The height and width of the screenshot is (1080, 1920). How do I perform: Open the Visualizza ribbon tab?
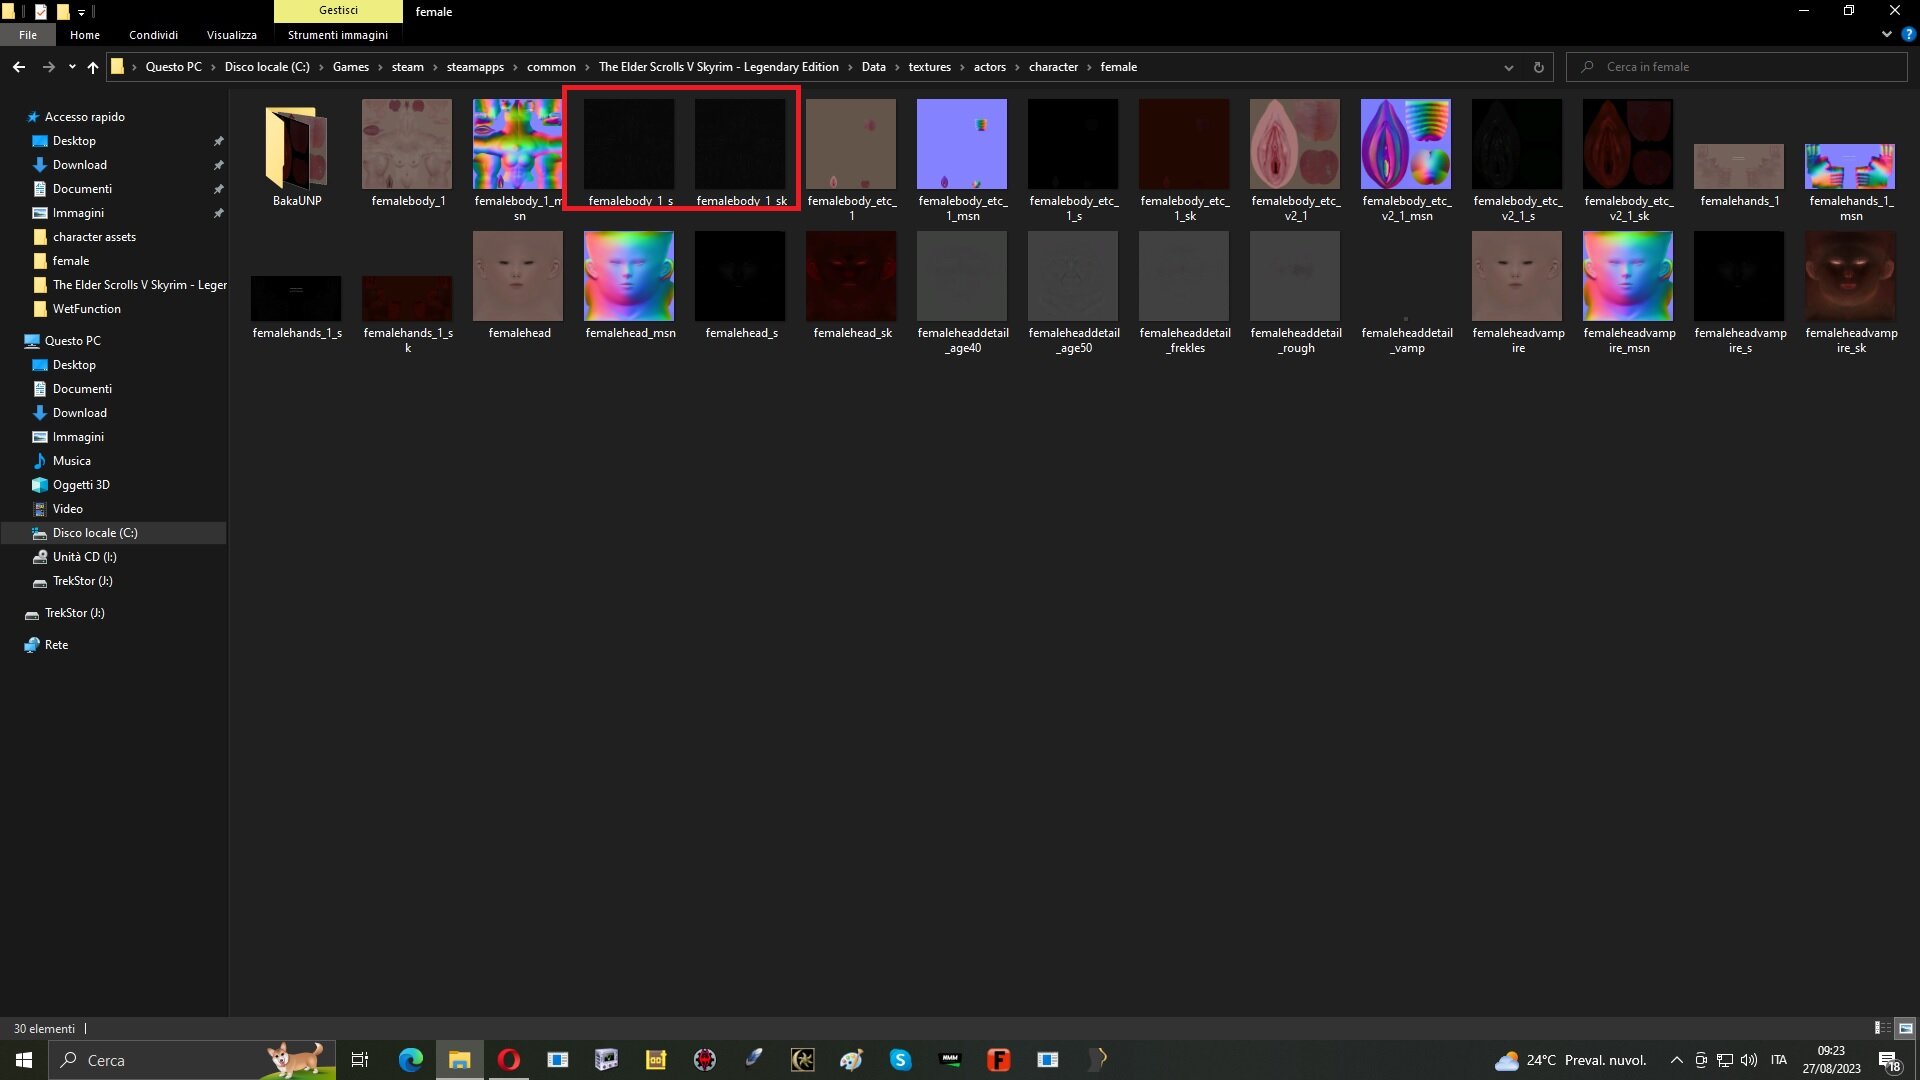point(231,35)
